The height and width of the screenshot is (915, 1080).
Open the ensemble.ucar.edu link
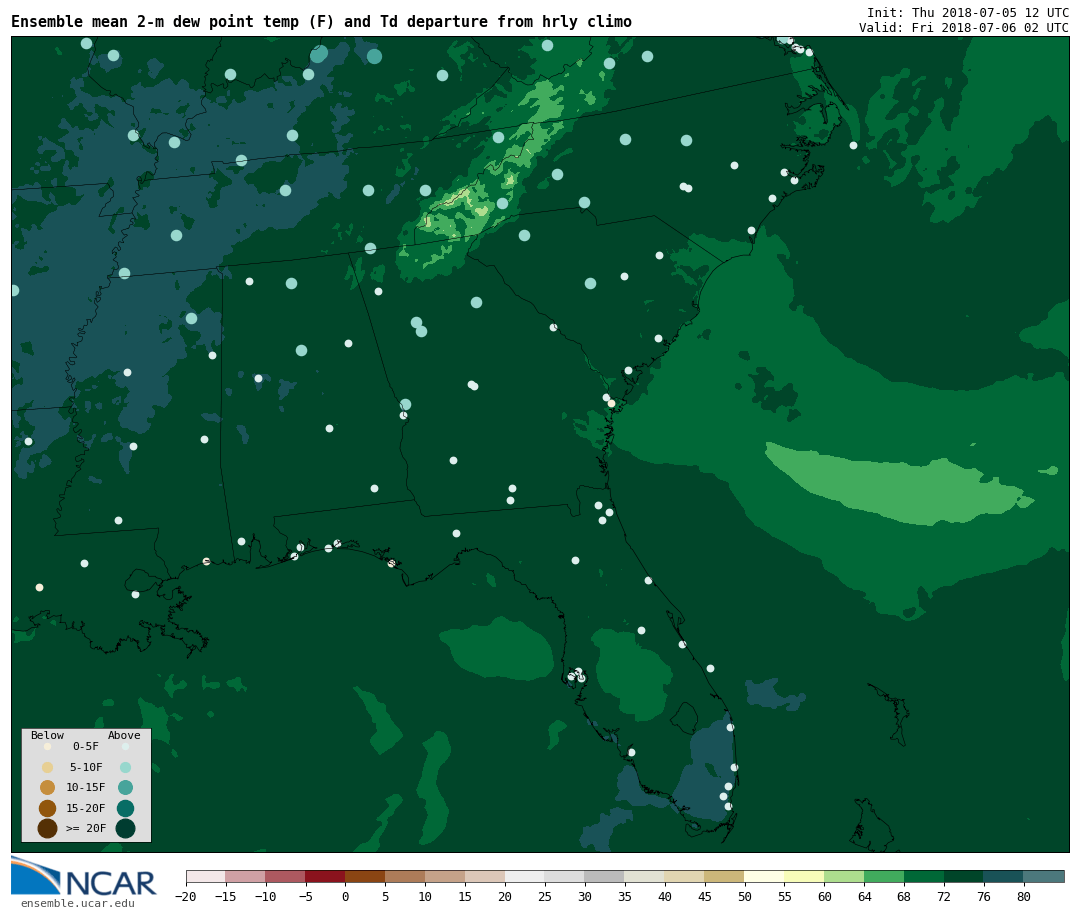pos(78,903)
